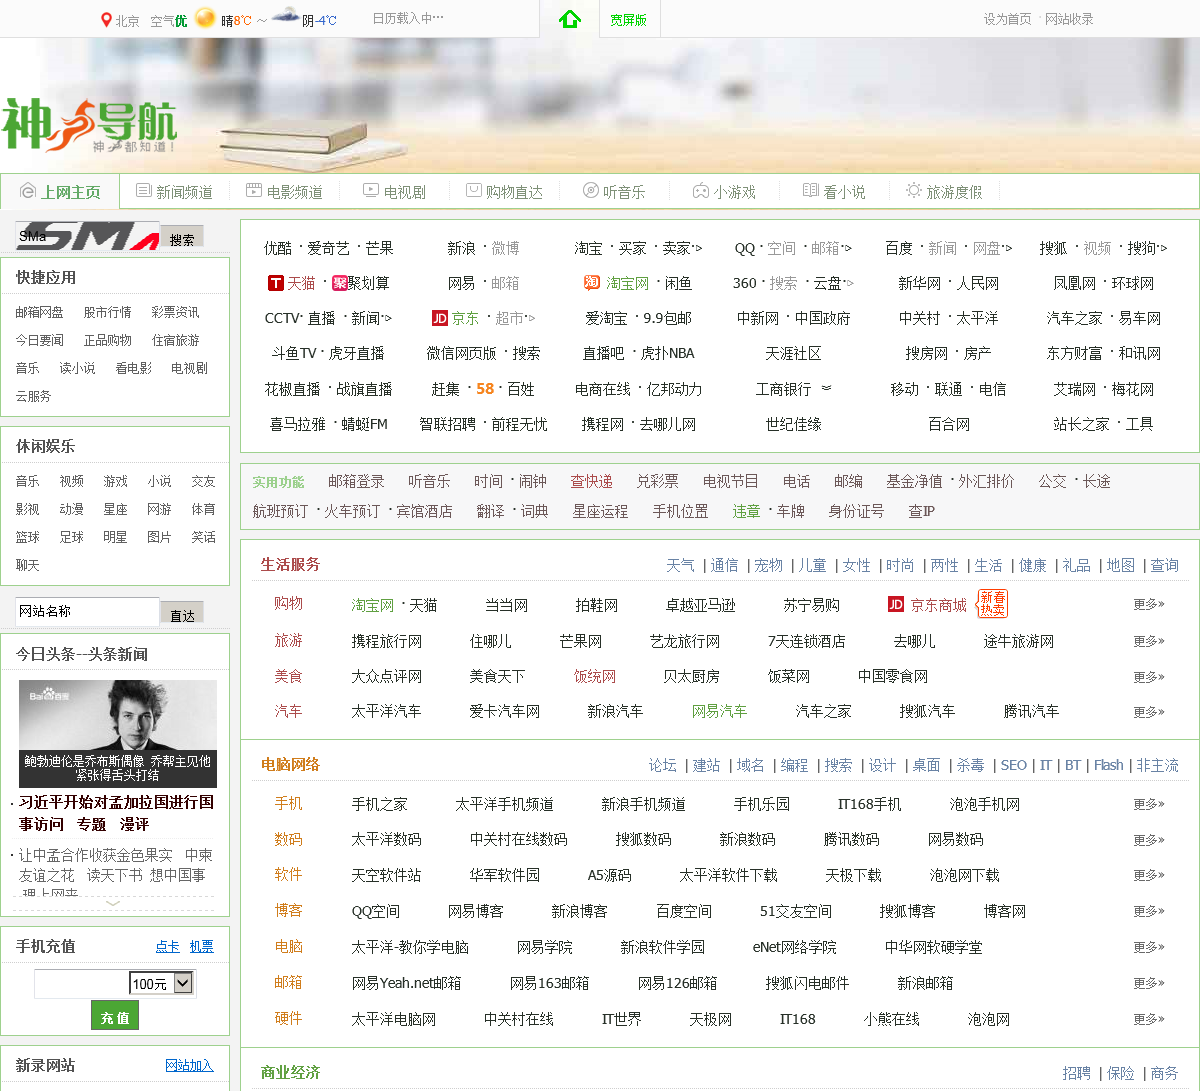
Task: Click the TV series tab icon
Action: [x=371, y=190]
